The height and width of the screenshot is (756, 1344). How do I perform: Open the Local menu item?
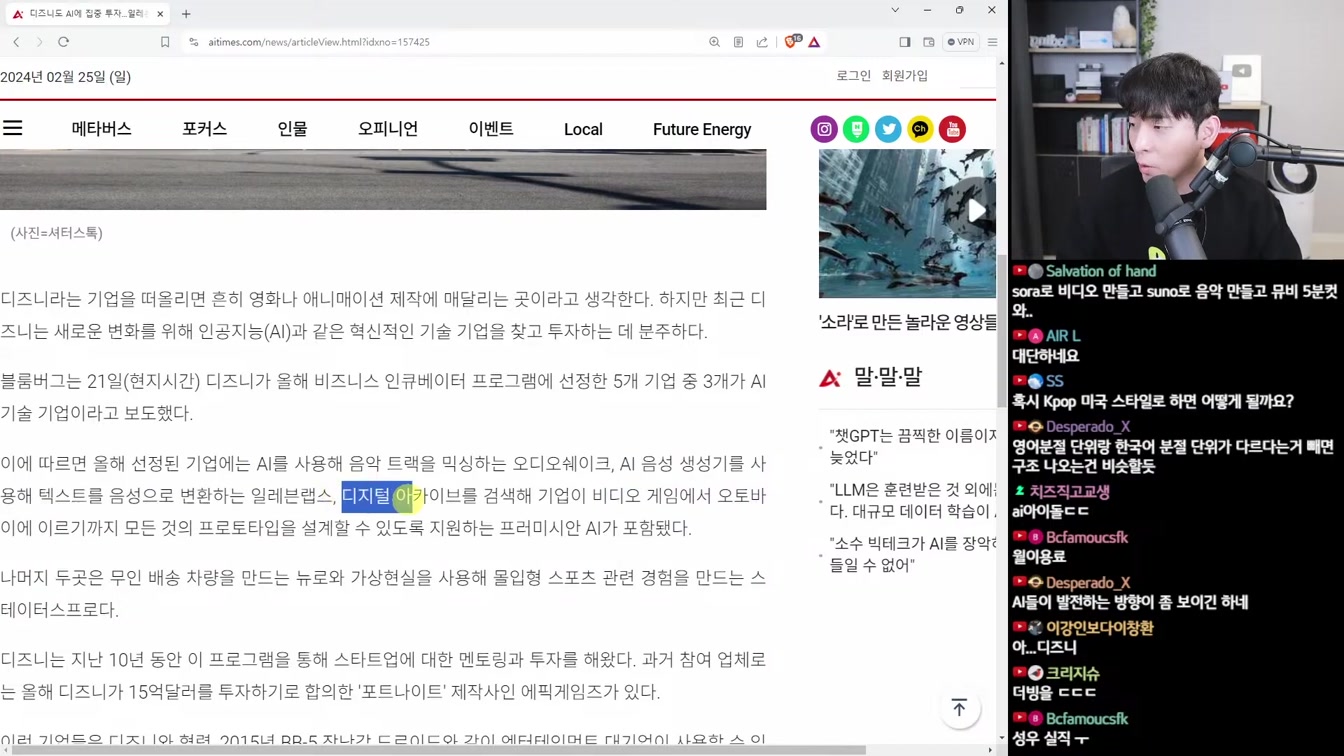point(583,130)
